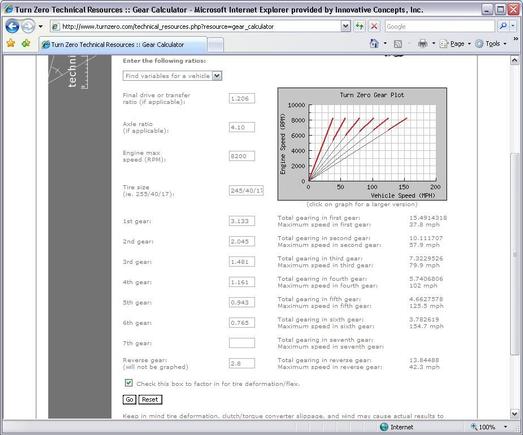The height and width of the screenshot is (435, 523).
Task: Click the RSS feeds icon
Action: pos(398,44)
